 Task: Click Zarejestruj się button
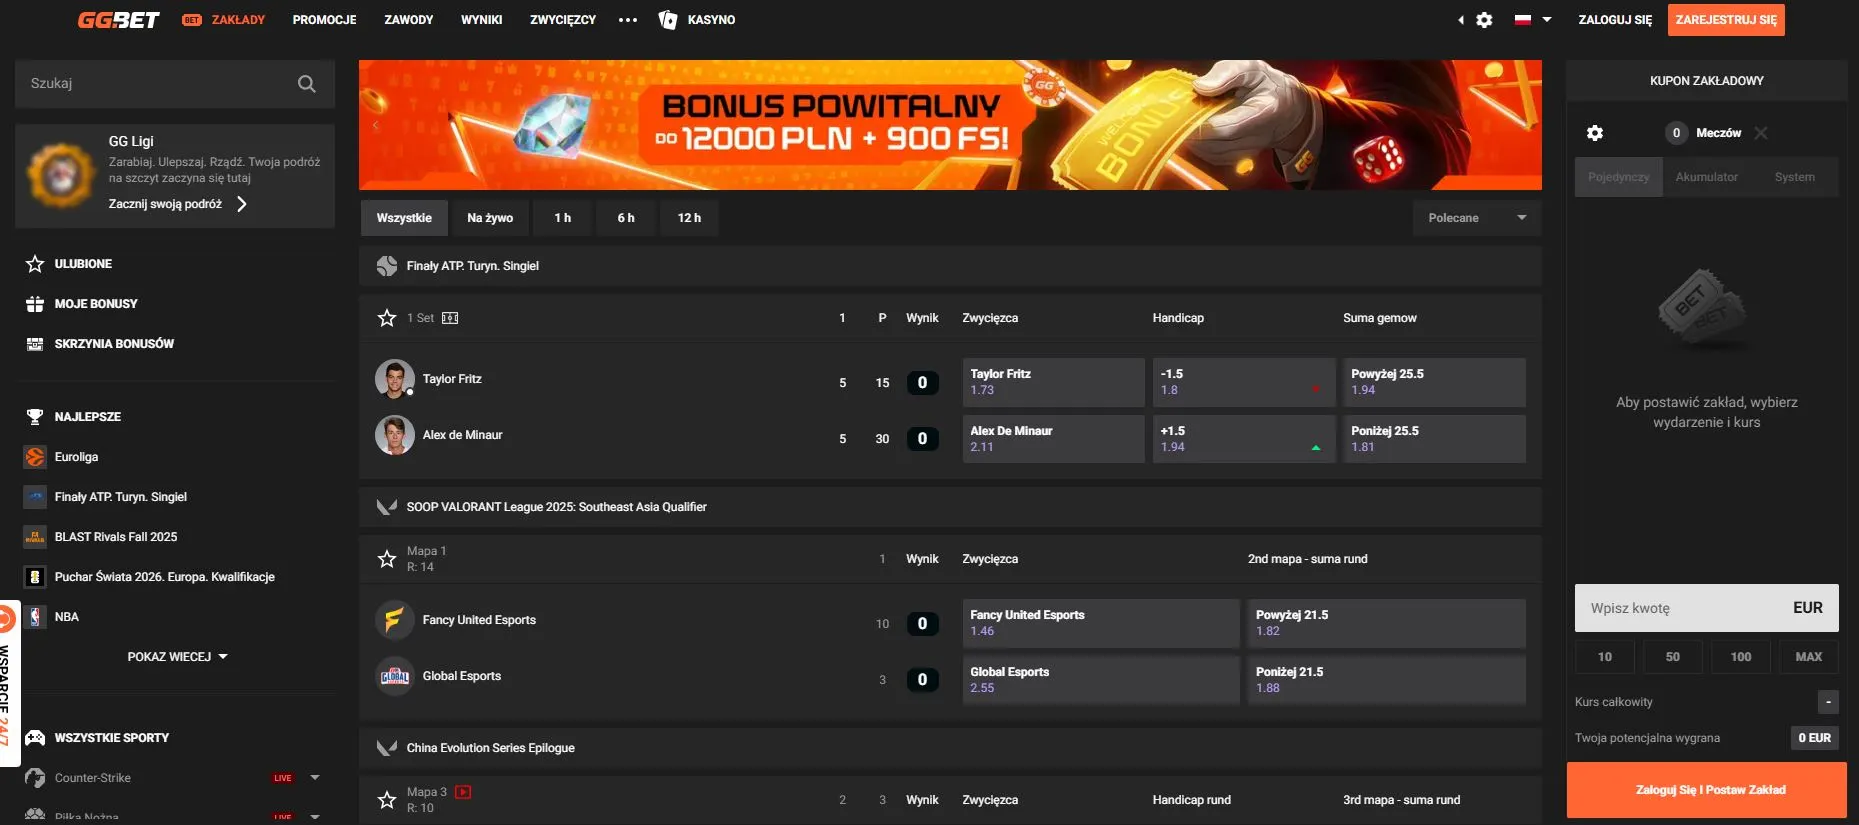click(1725, 20)
